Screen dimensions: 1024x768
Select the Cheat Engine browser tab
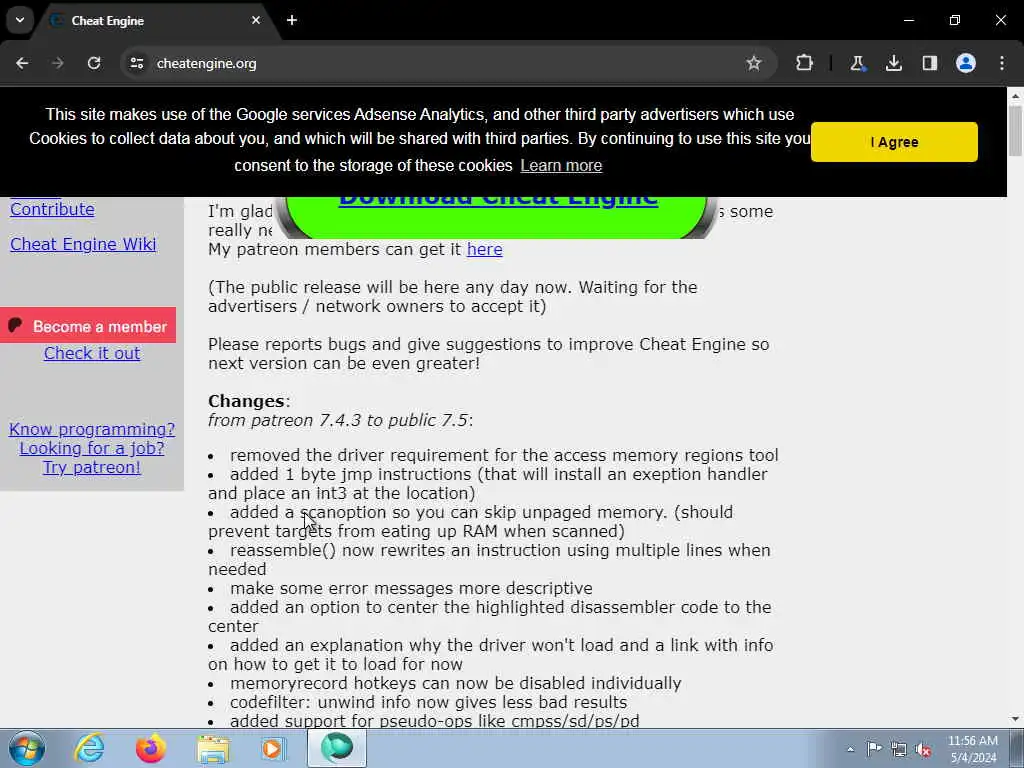157,20
